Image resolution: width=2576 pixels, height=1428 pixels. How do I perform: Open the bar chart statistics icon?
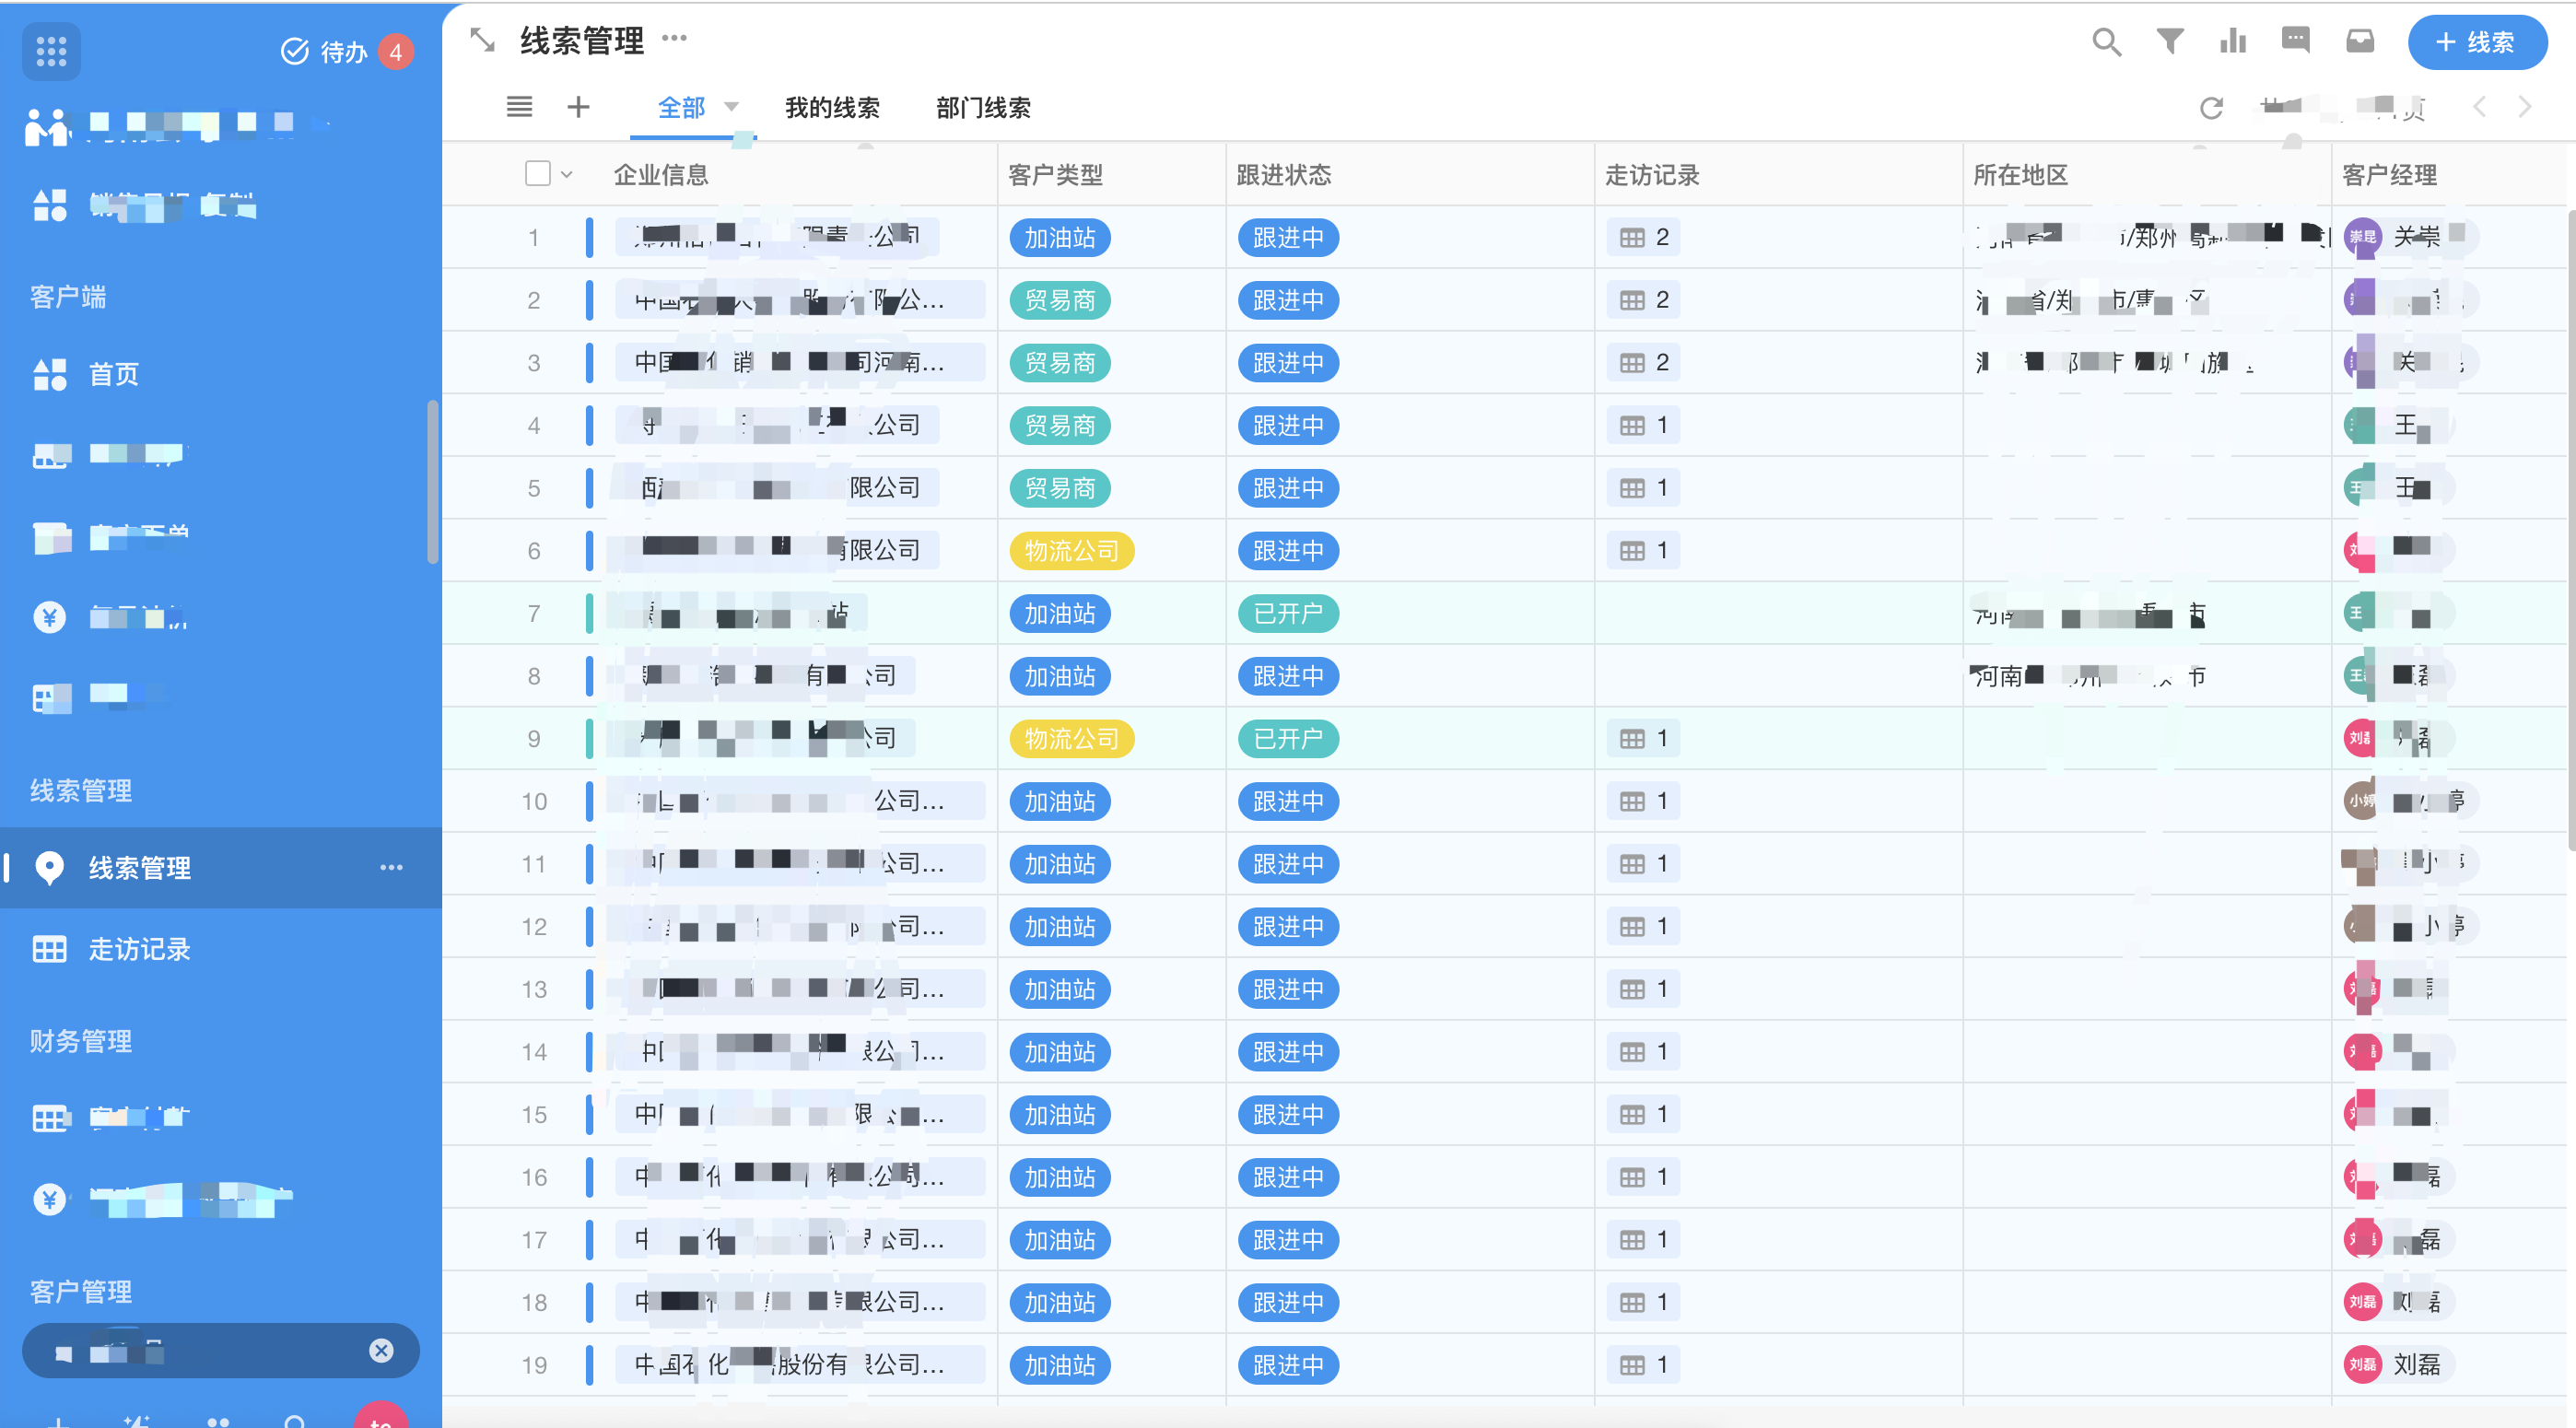click(x=2233, y=41)
